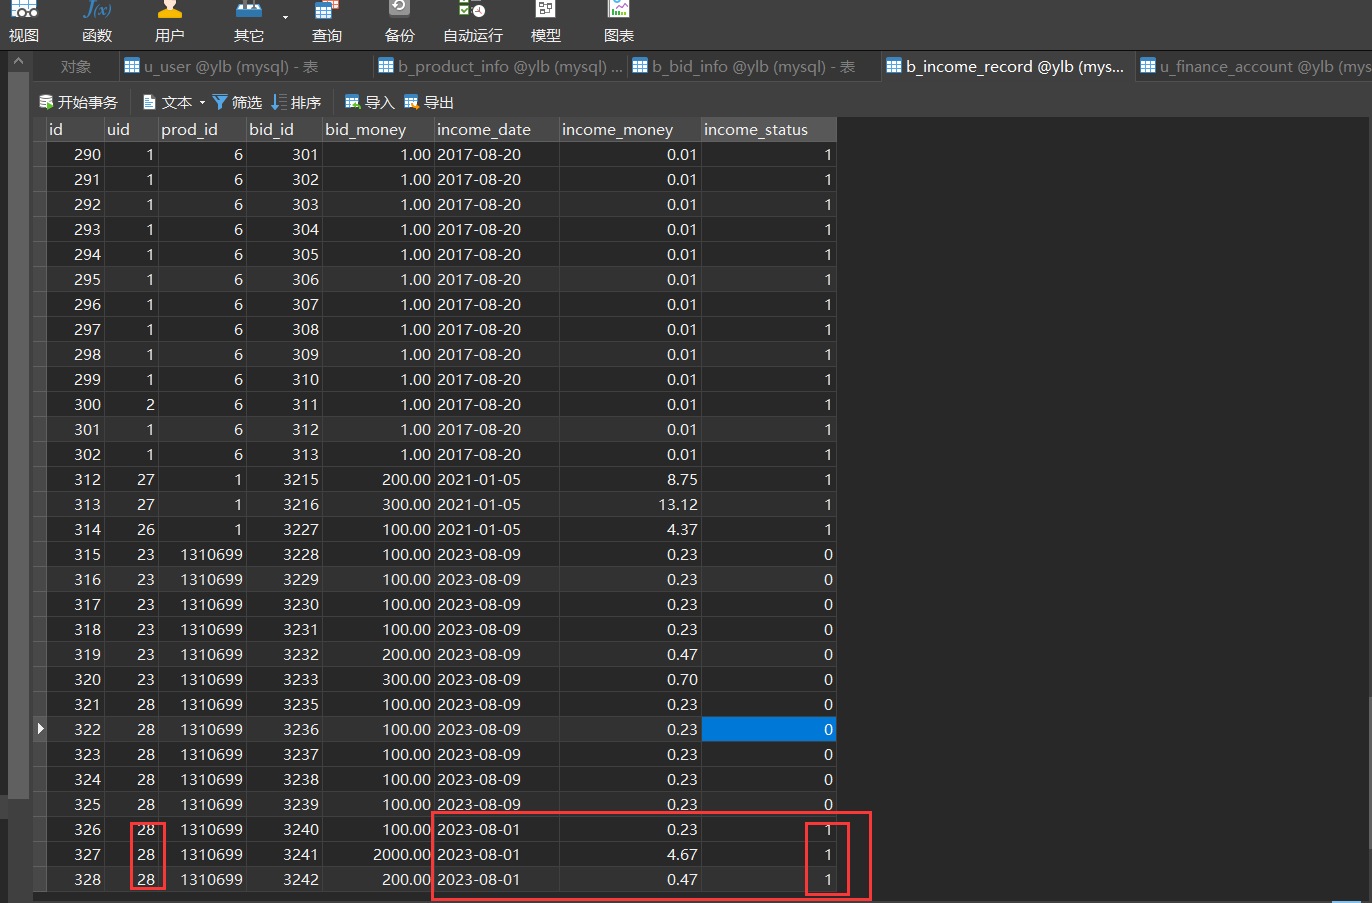Image resolution: width=1372 pixels, height=903 pixels.
Task: Click the id column header
Action: coord(75,129)
